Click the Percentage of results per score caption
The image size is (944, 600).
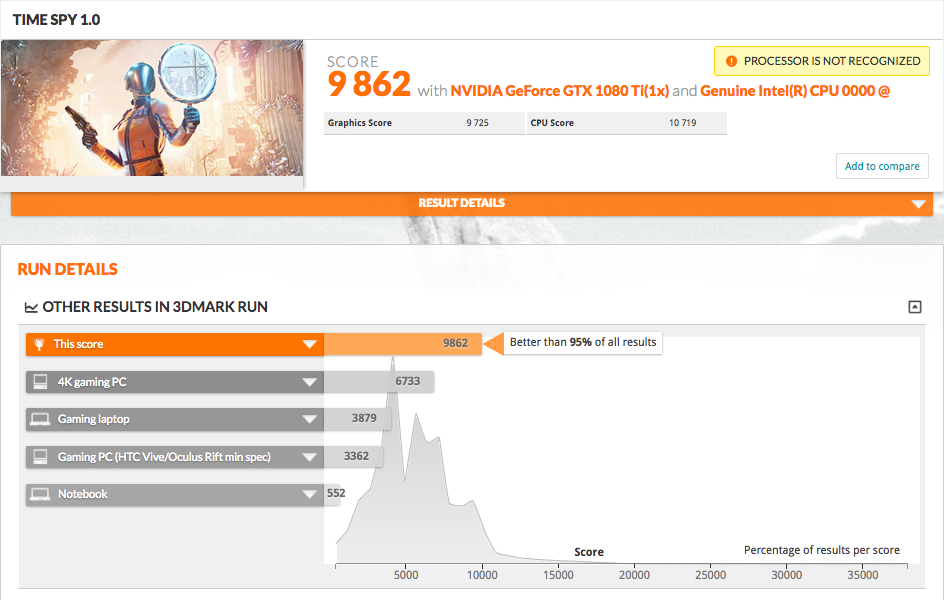pos(822,550)
